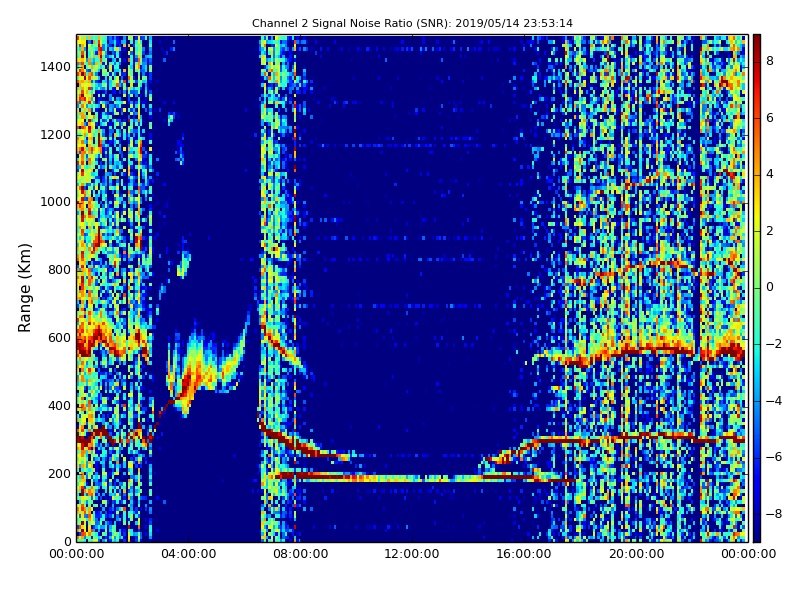This screenshot has width=800, height=600.
Task: Click the 1200 range tick label
Action: pos(55,135)
